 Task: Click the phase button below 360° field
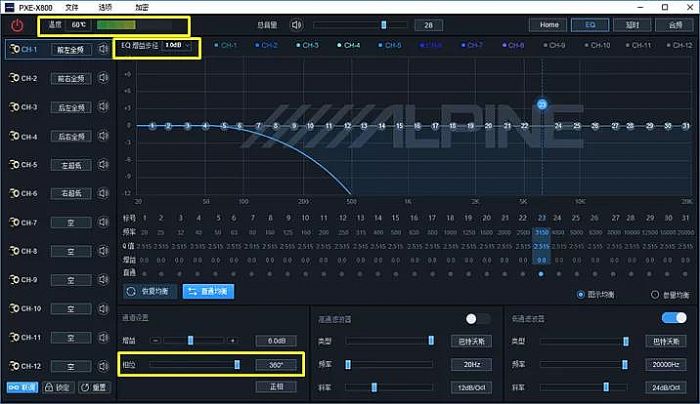click(276, 387)
